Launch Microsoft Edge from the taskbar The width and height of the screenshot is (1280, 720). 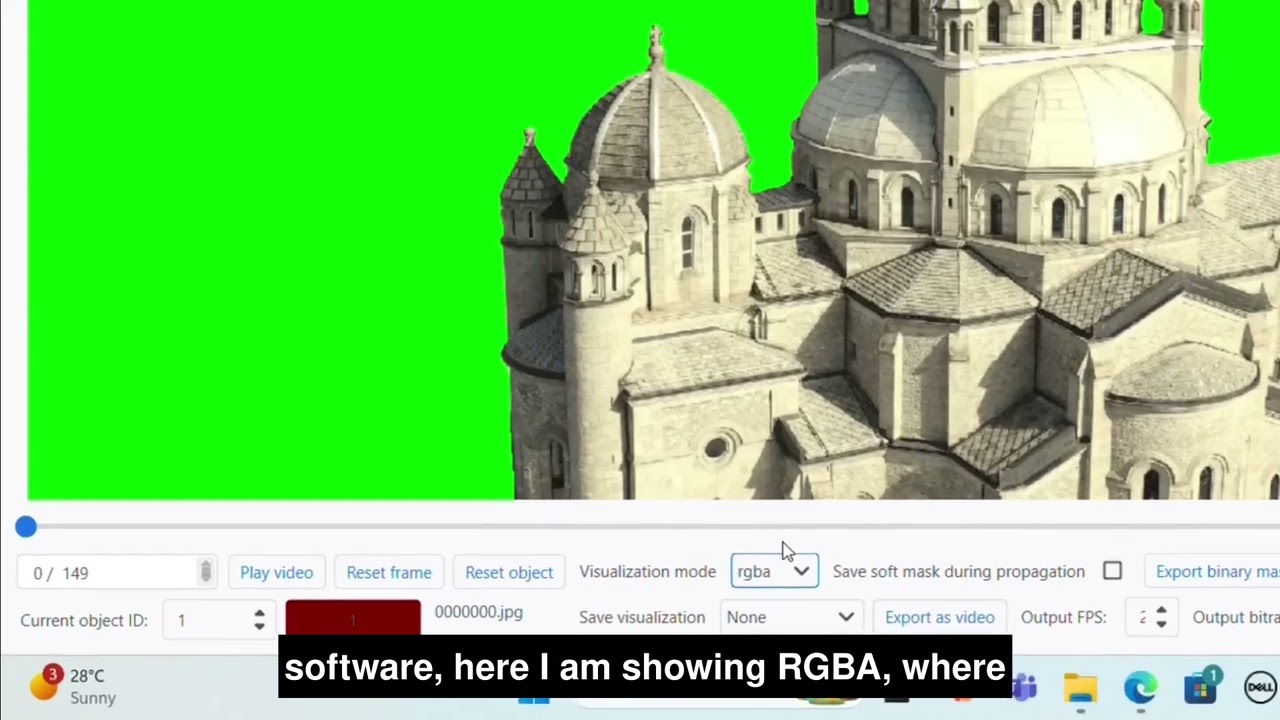coord(1139,688)
